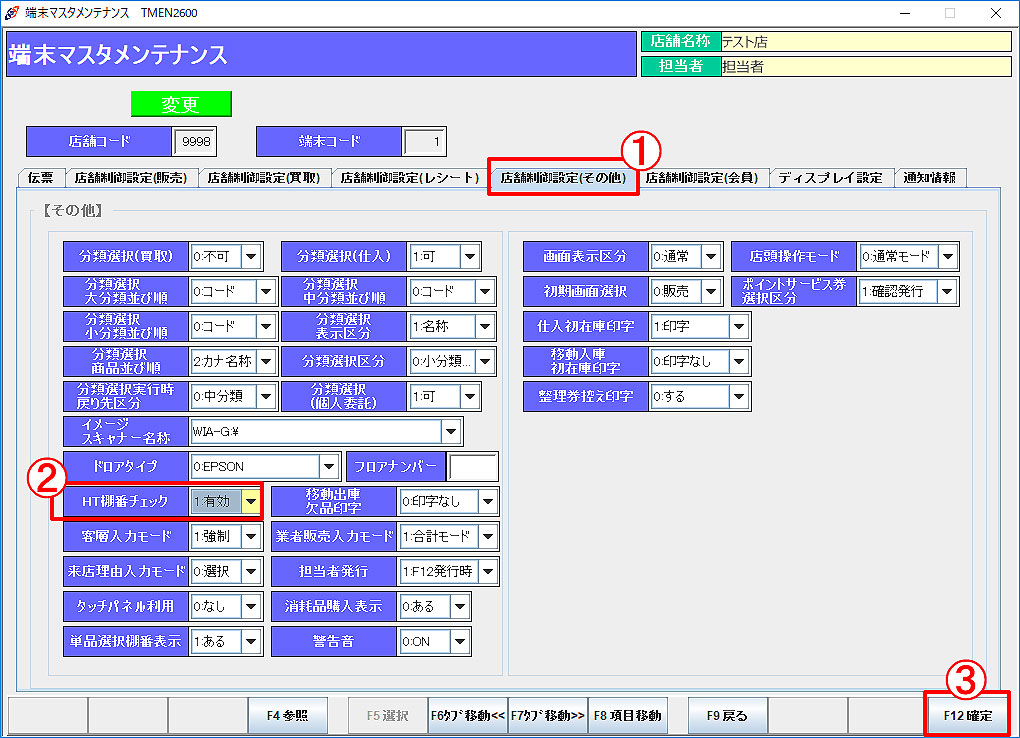Click the 店舗コード input field

click(195, 142)
